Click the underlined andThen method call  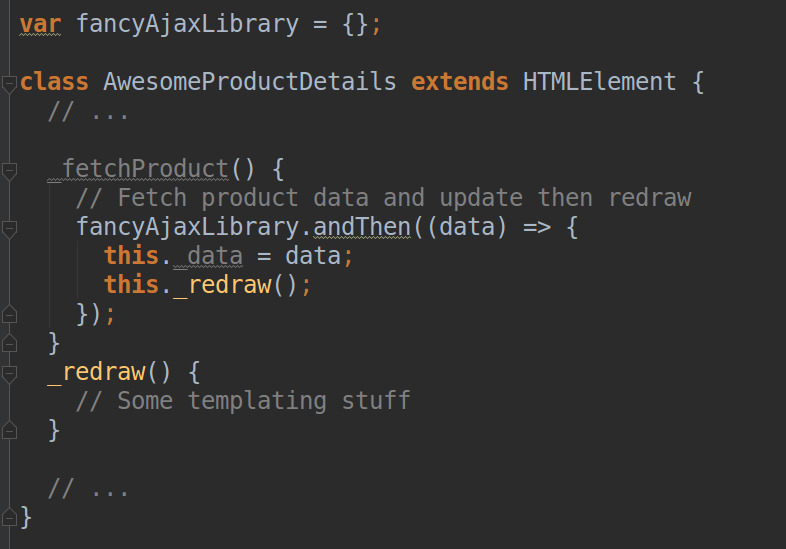362,227
